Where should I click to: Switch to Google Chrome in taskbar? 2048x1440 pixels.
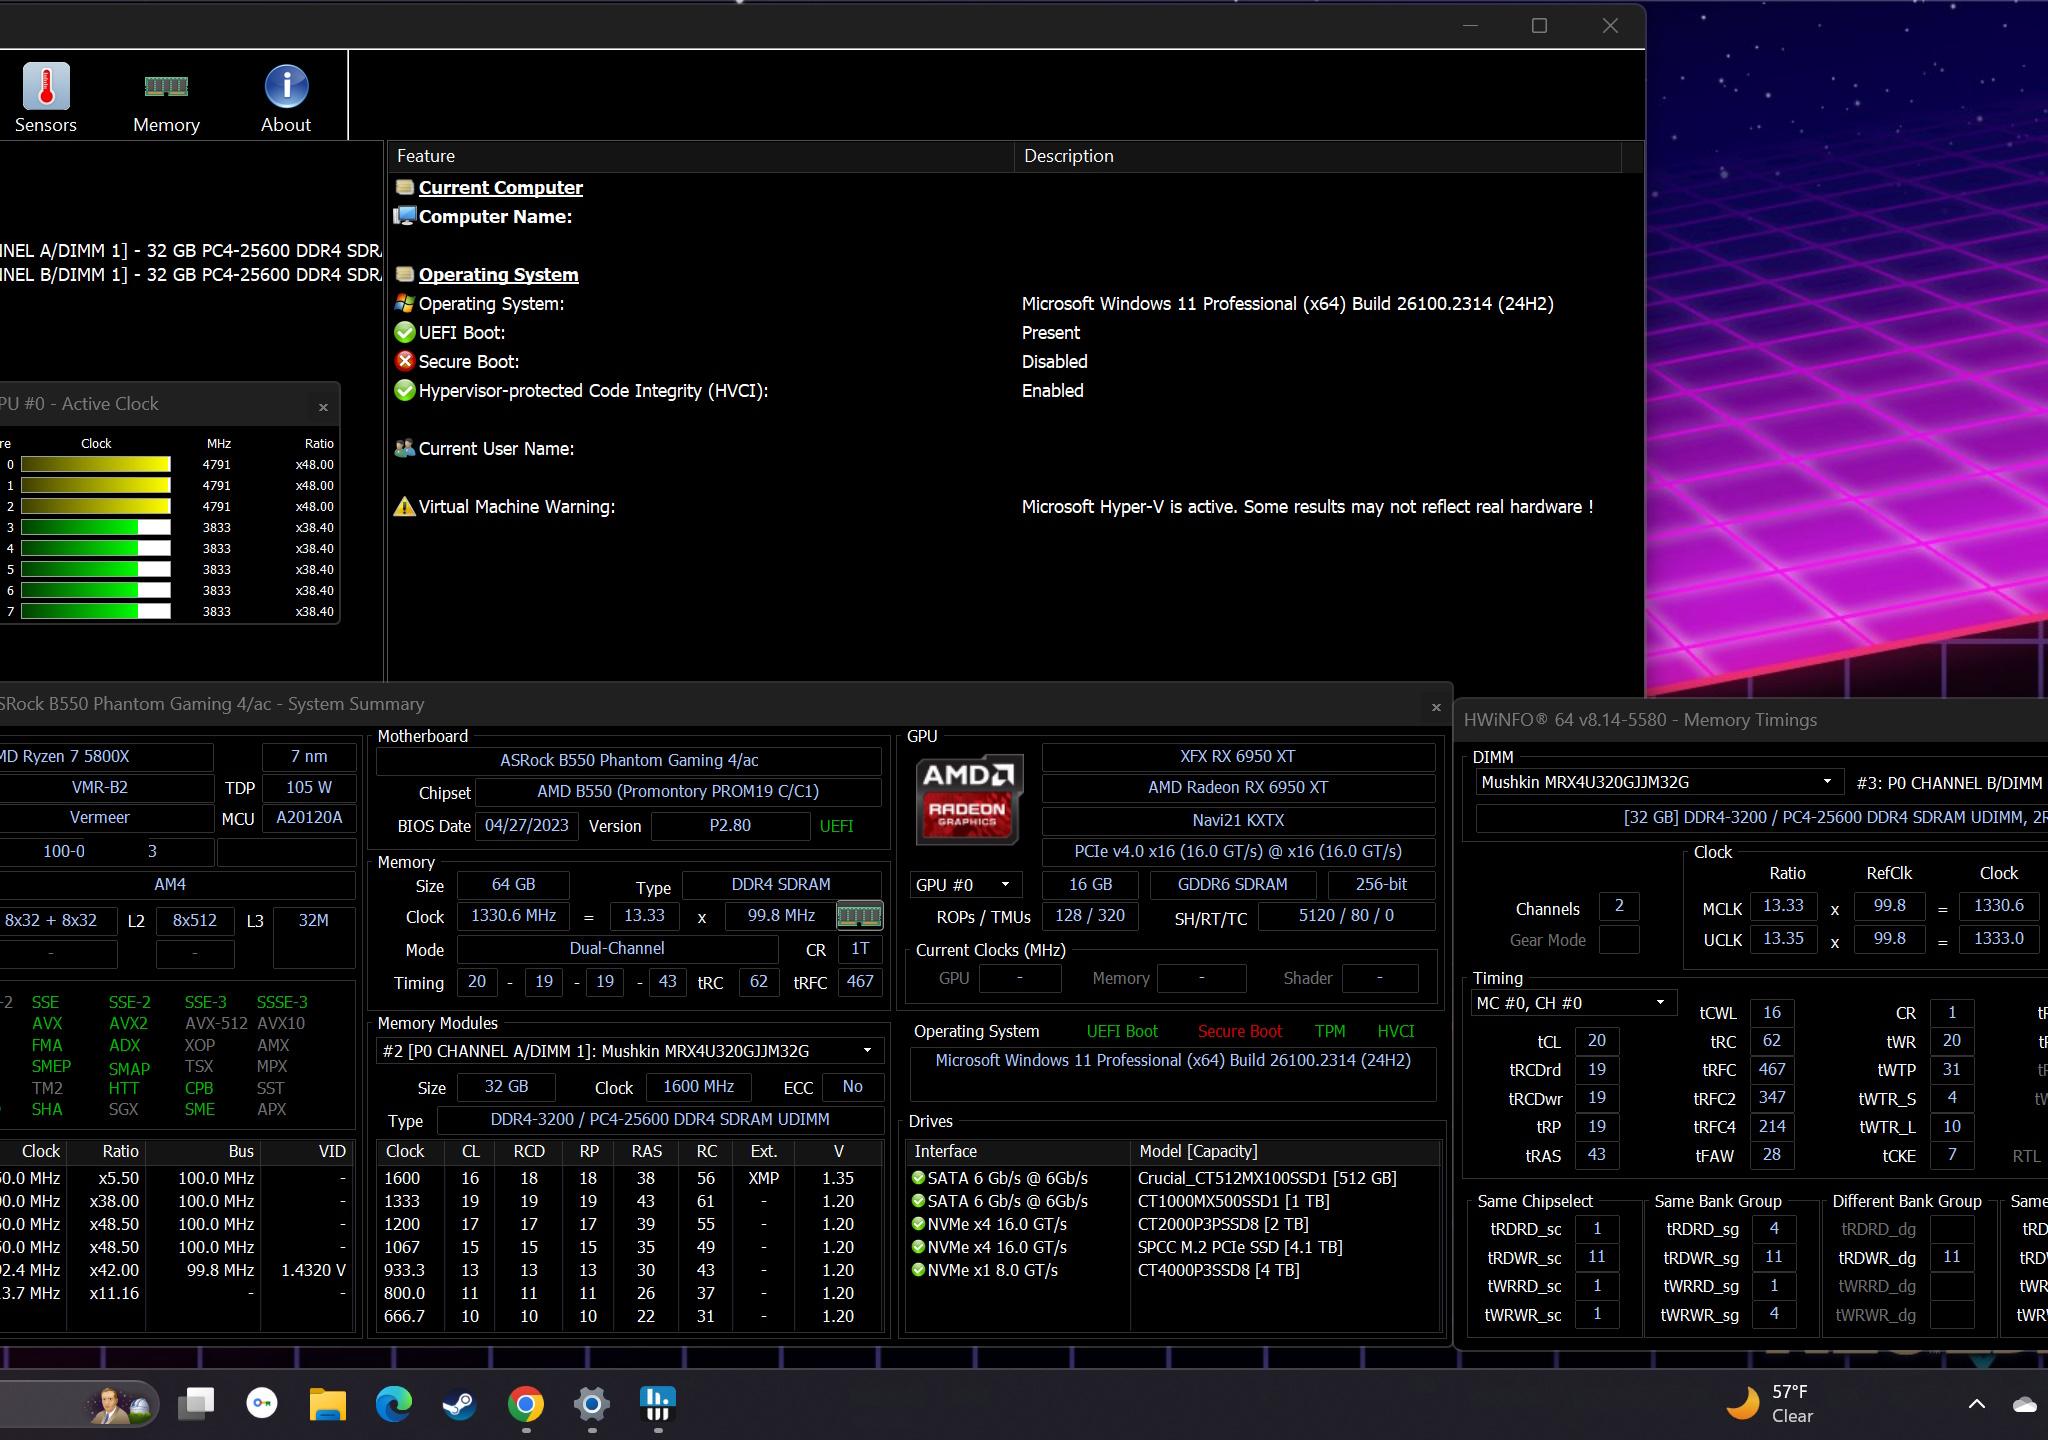click(x=526, y=1404)
